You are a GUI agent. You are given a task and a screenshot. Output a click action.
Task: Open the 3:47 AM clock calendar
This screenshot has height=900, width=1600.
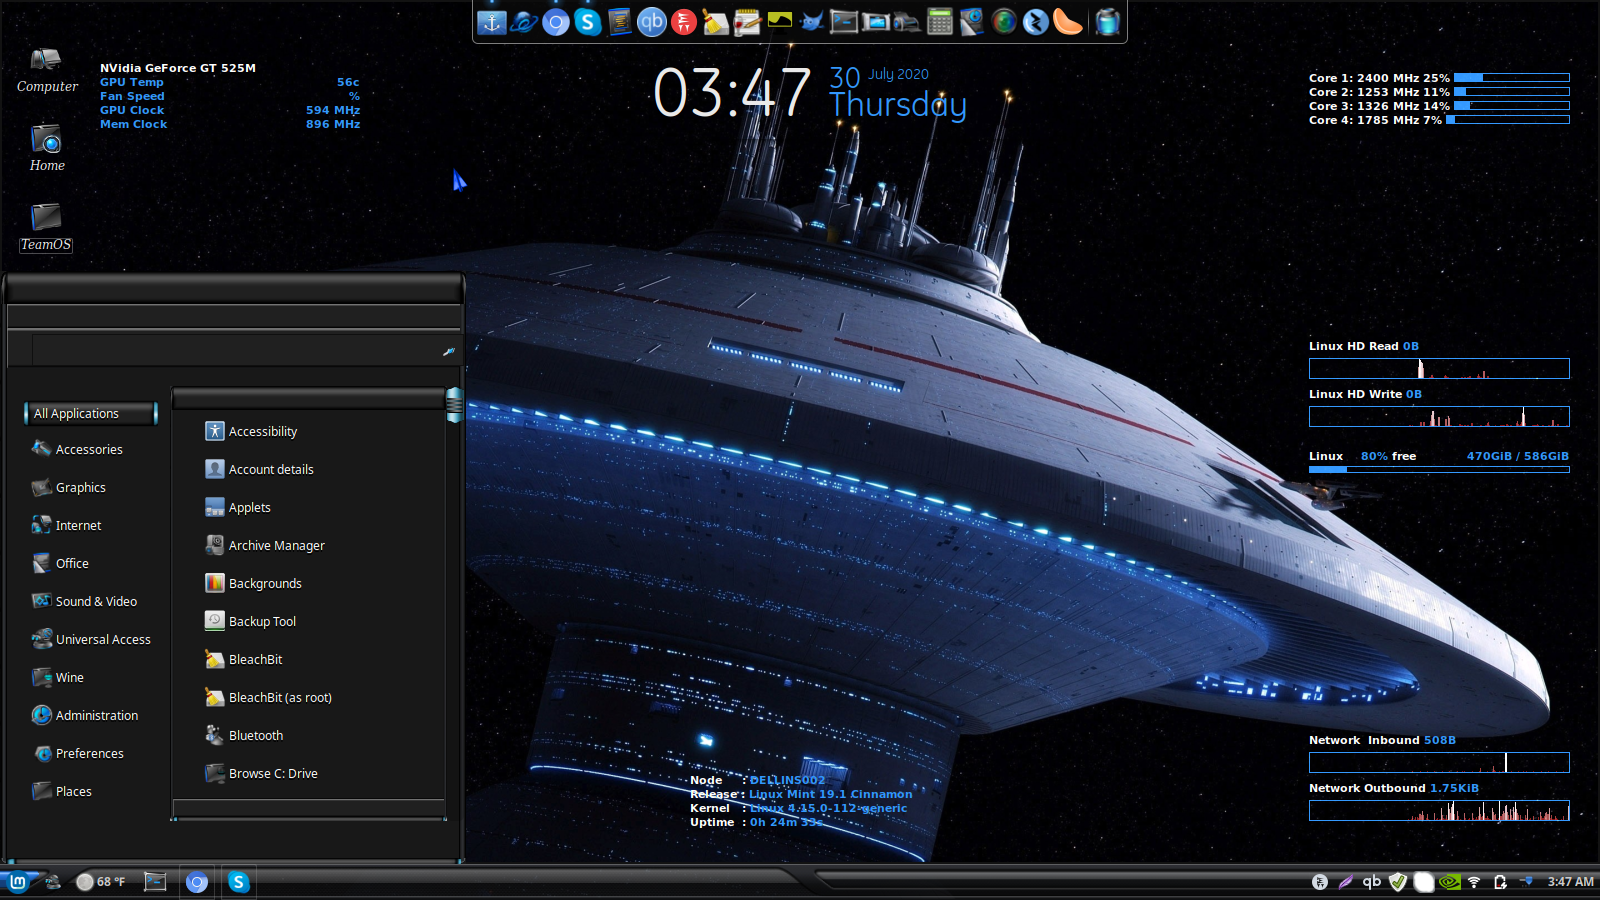(1570, 882)
